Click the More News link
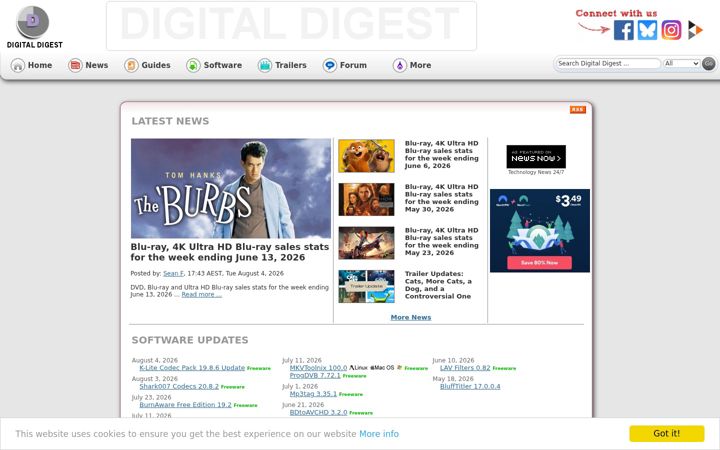This screenshot has height=450, width=720. (411, 317)
